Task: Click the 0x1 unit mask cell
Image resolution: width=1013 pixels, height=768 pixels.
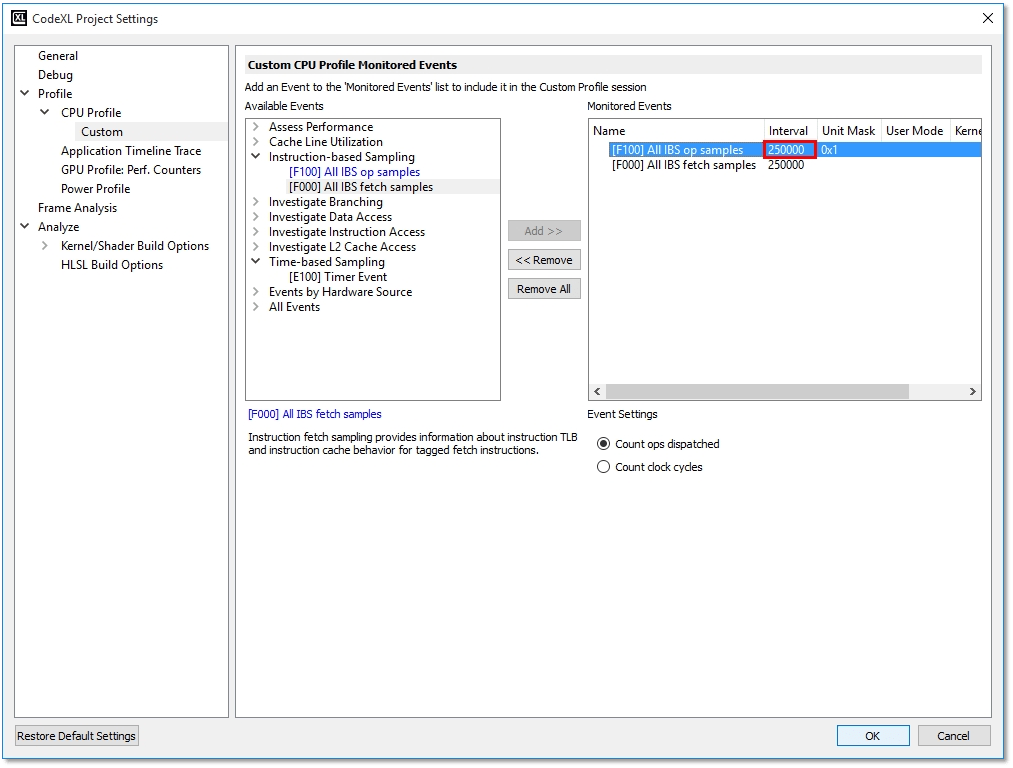Action: tap(830, 150)
